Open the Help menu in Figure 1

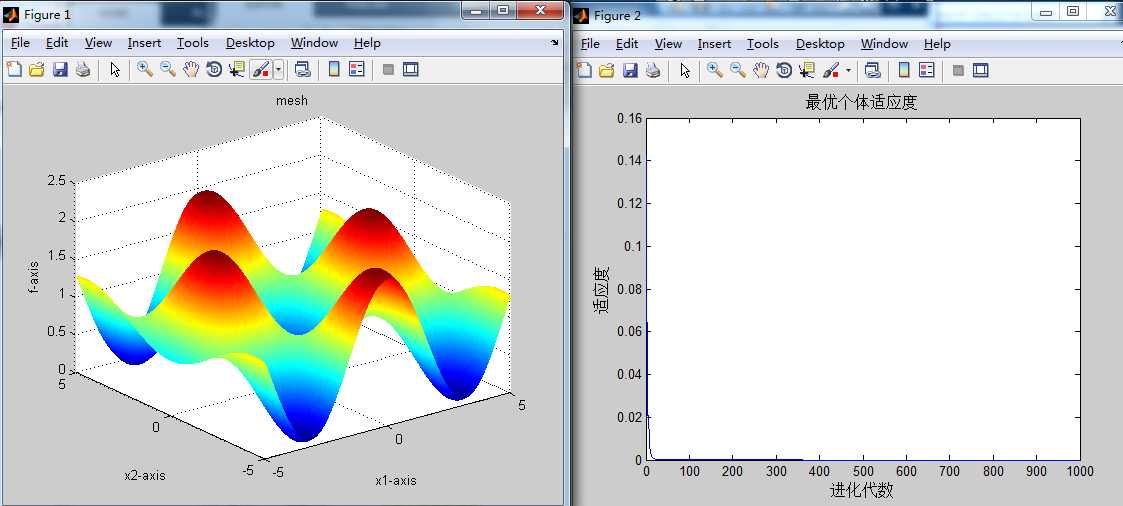[x=367, y=43]
